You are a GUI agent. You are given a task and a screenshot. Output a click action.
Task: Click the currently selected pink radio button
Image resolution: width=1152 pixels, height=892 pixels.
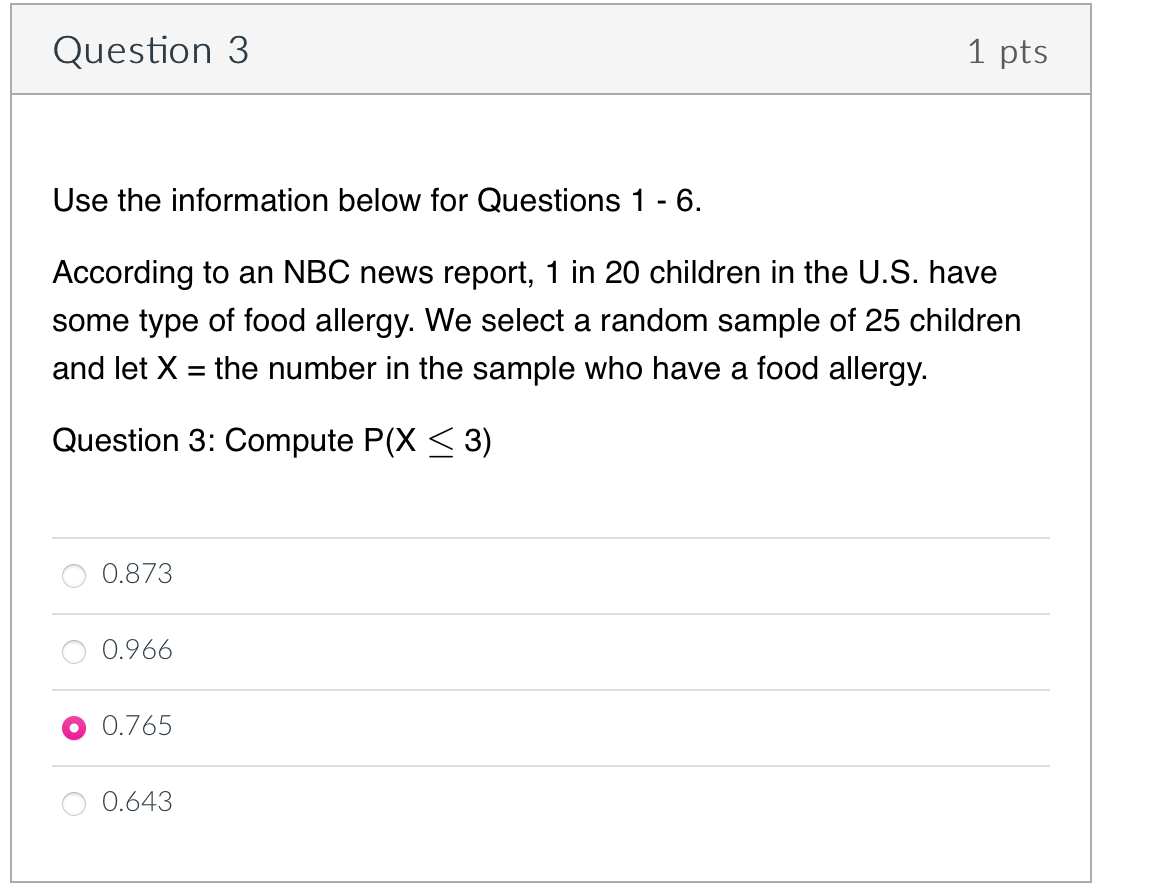point(74,726)
